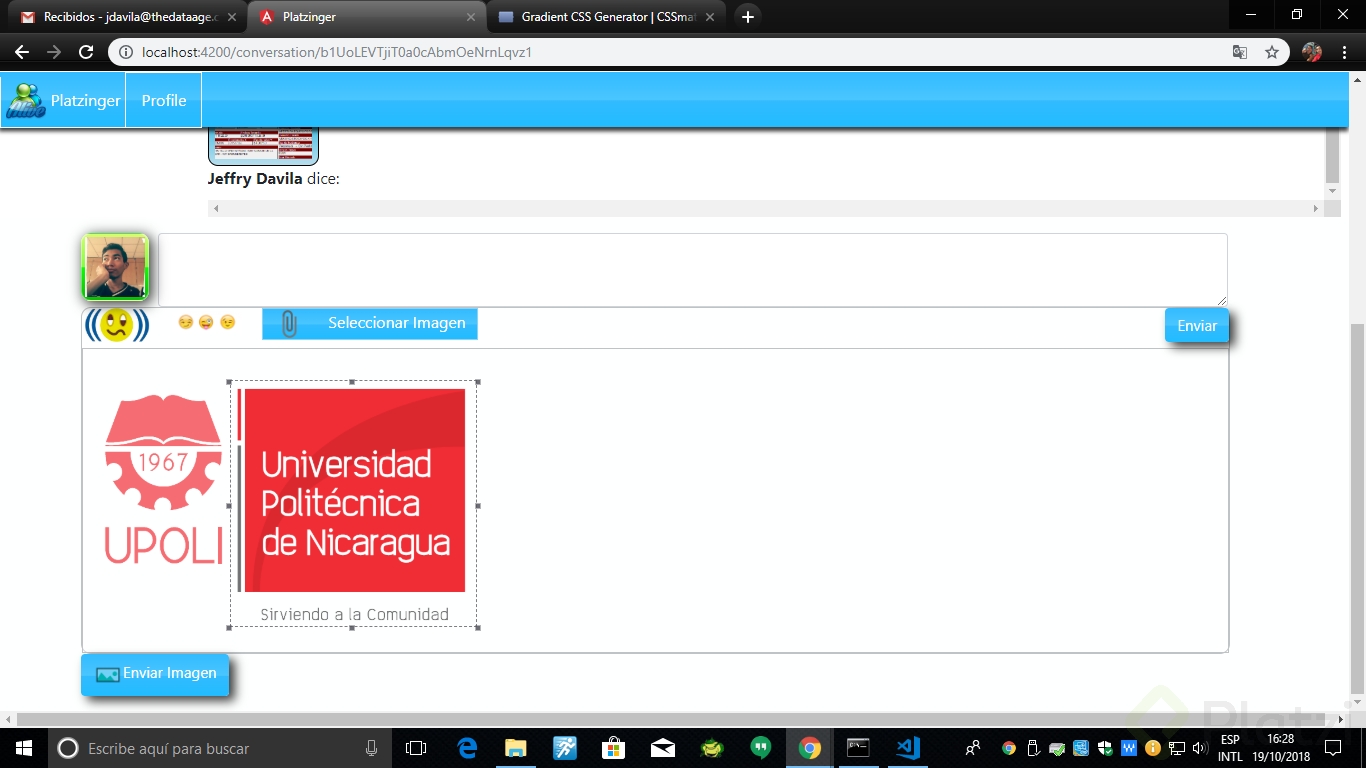Click the image thumbnail above Jeffry Davila

coord(263,146)
